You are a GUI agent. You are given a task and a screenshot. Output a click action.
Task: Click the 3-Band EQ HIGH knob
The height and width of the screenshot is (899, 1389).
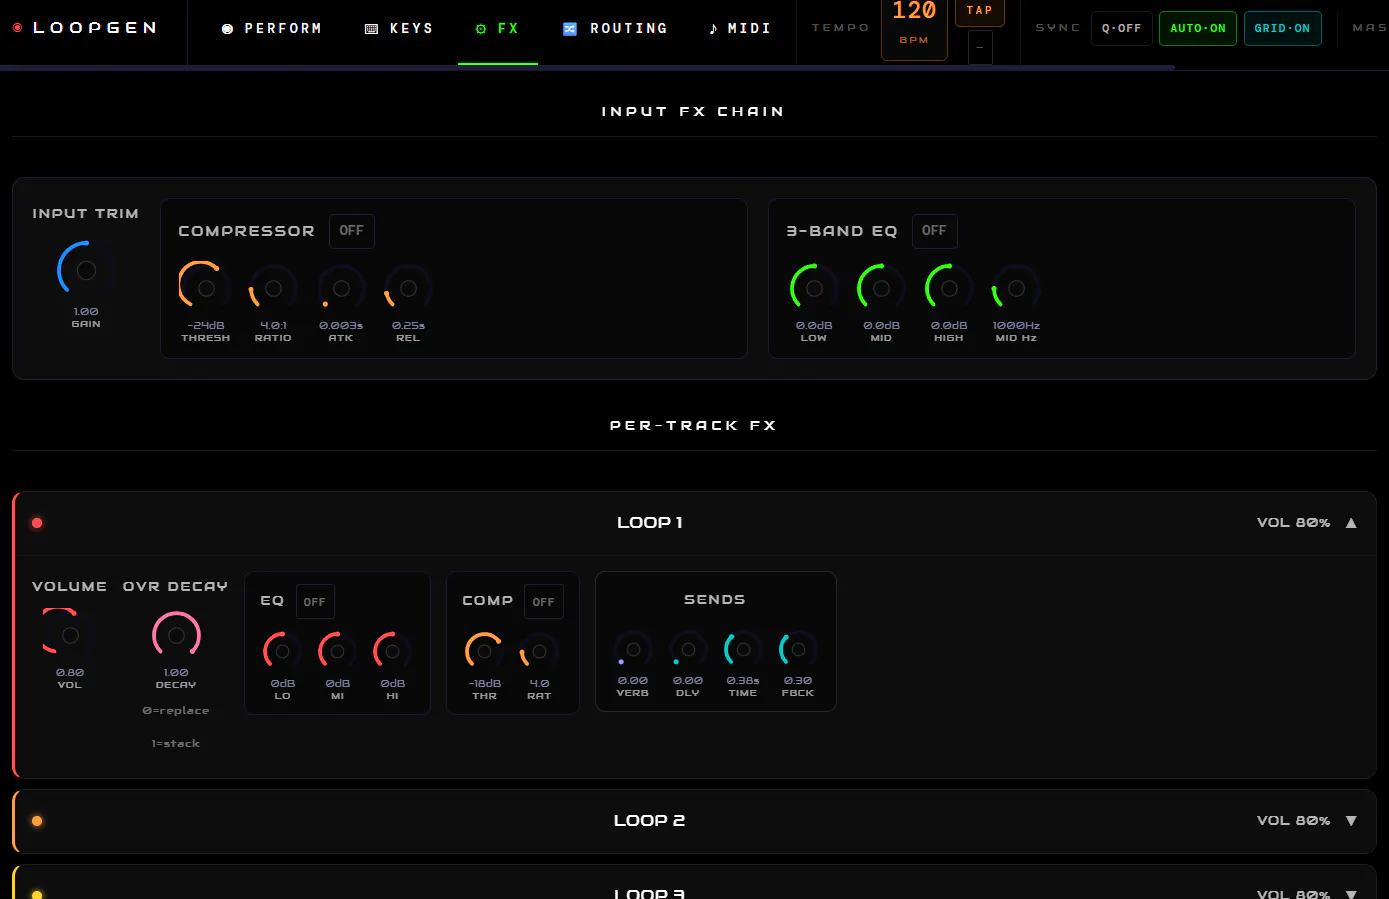click(x=949, y=288)
